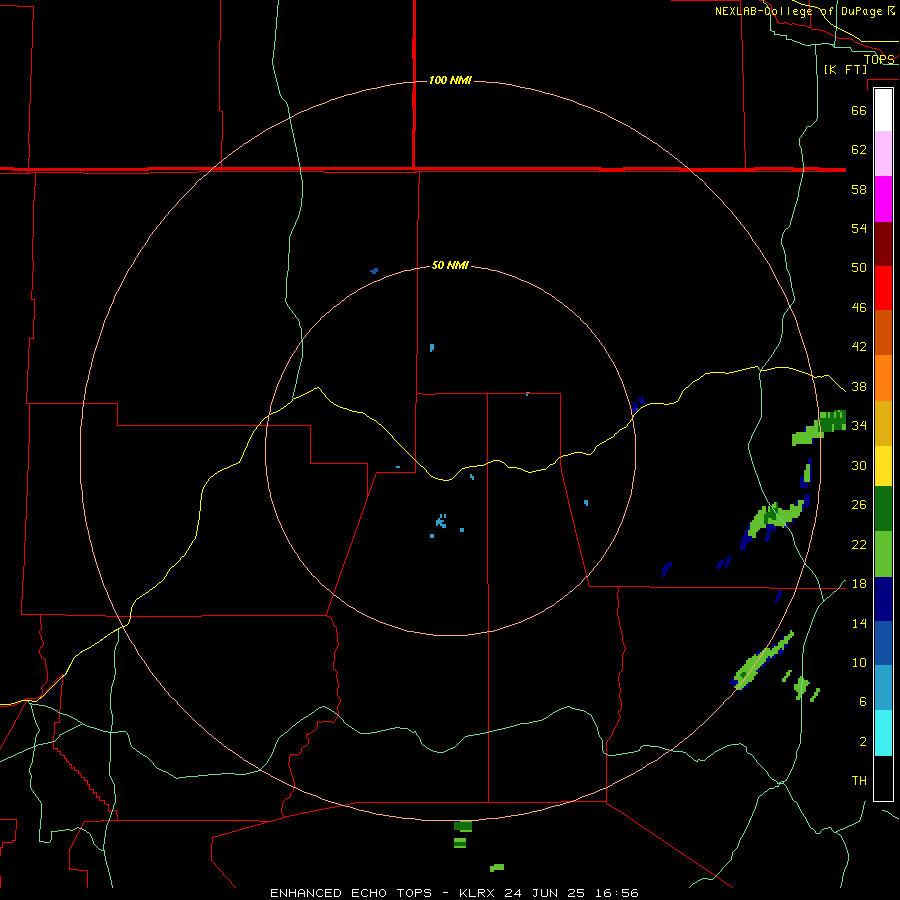The width and height of the screenshot is (900, 900).
Task: Select the magenta legend color block
Action: point(883,199)
